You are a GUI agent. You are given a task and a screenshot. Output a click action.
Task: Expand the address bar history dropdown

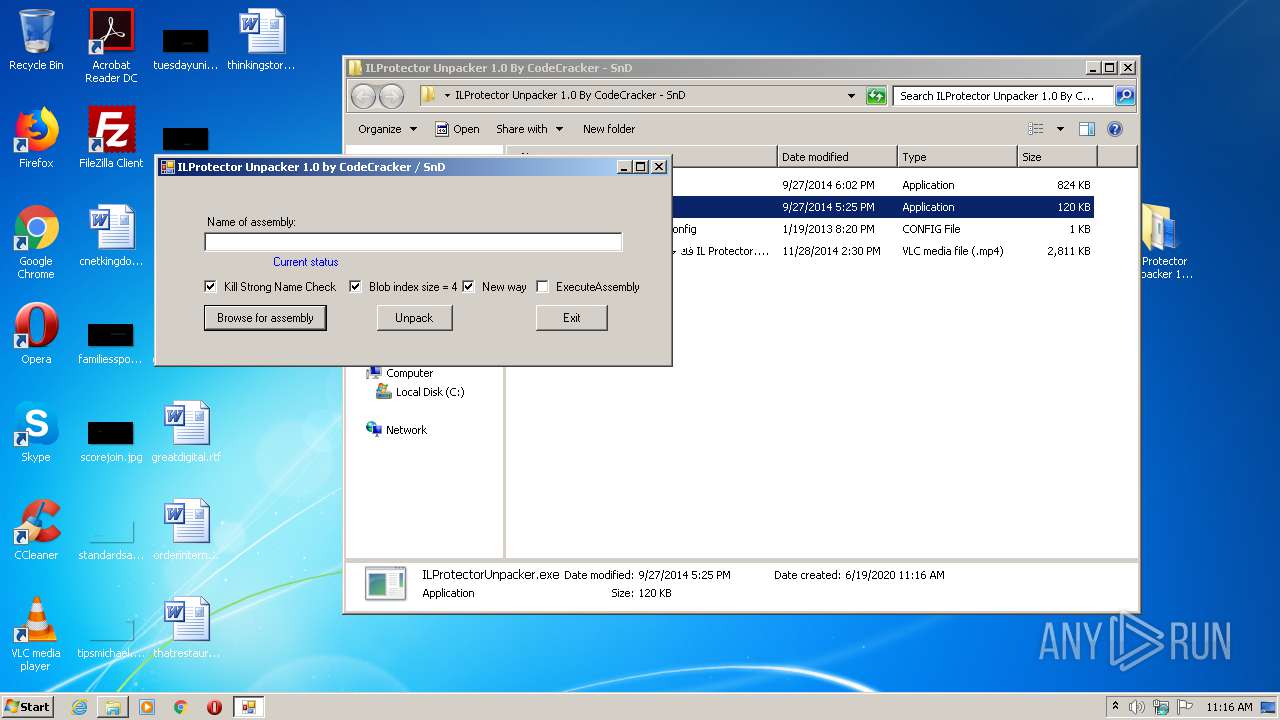click(x=851, y=96)
